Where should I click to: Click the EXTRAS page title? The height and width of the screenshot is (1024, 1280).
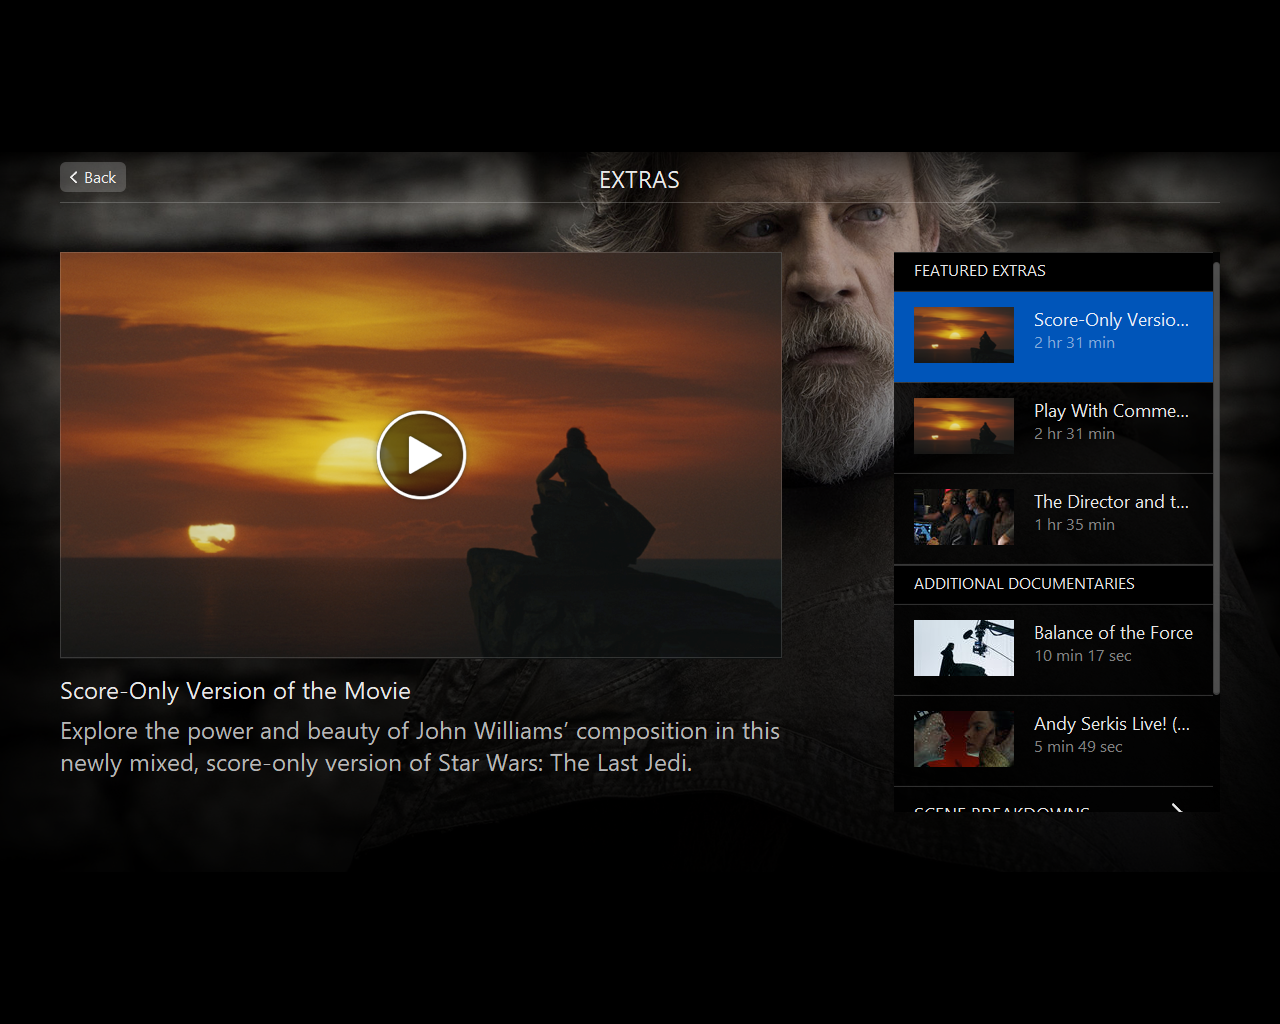pos(639,180)
